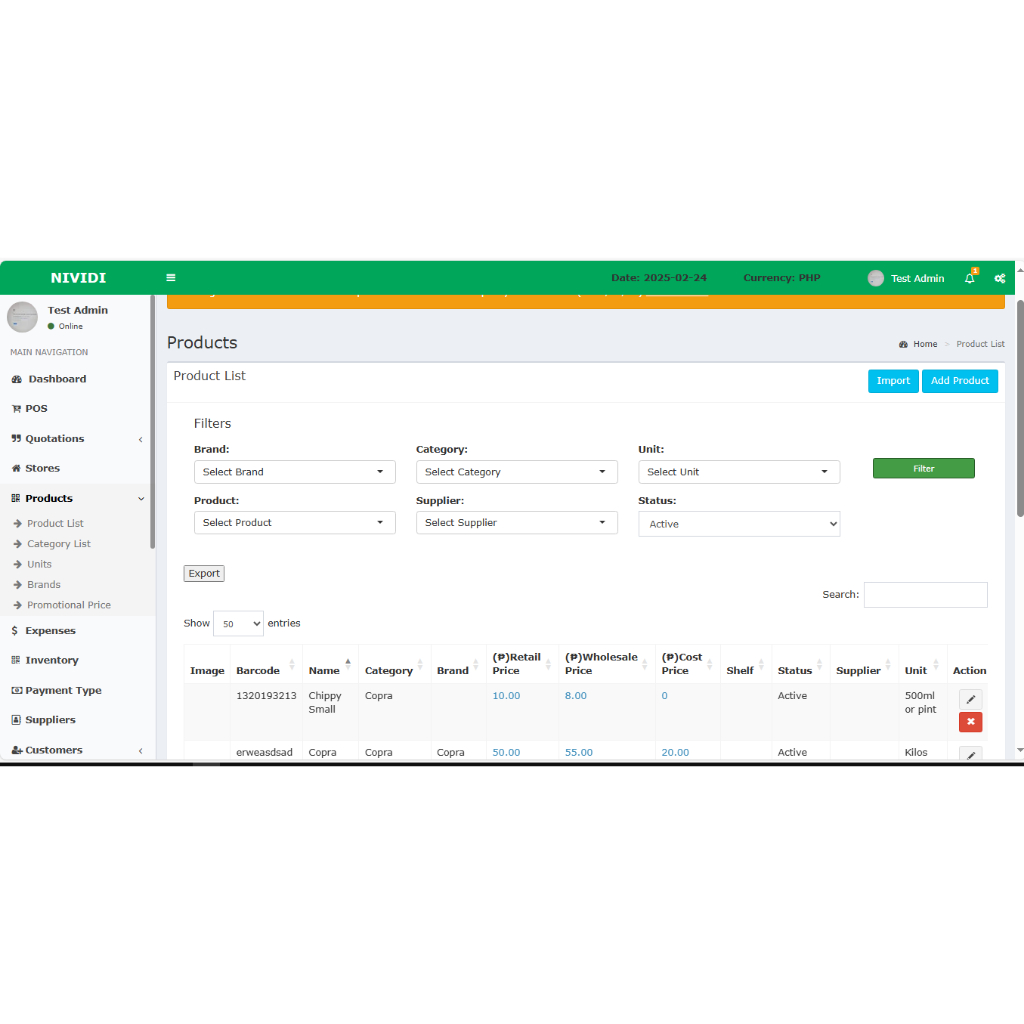Click the Export button
Image resolution: width=1024 pixels, height=1024 pixels.
point(204,574)
